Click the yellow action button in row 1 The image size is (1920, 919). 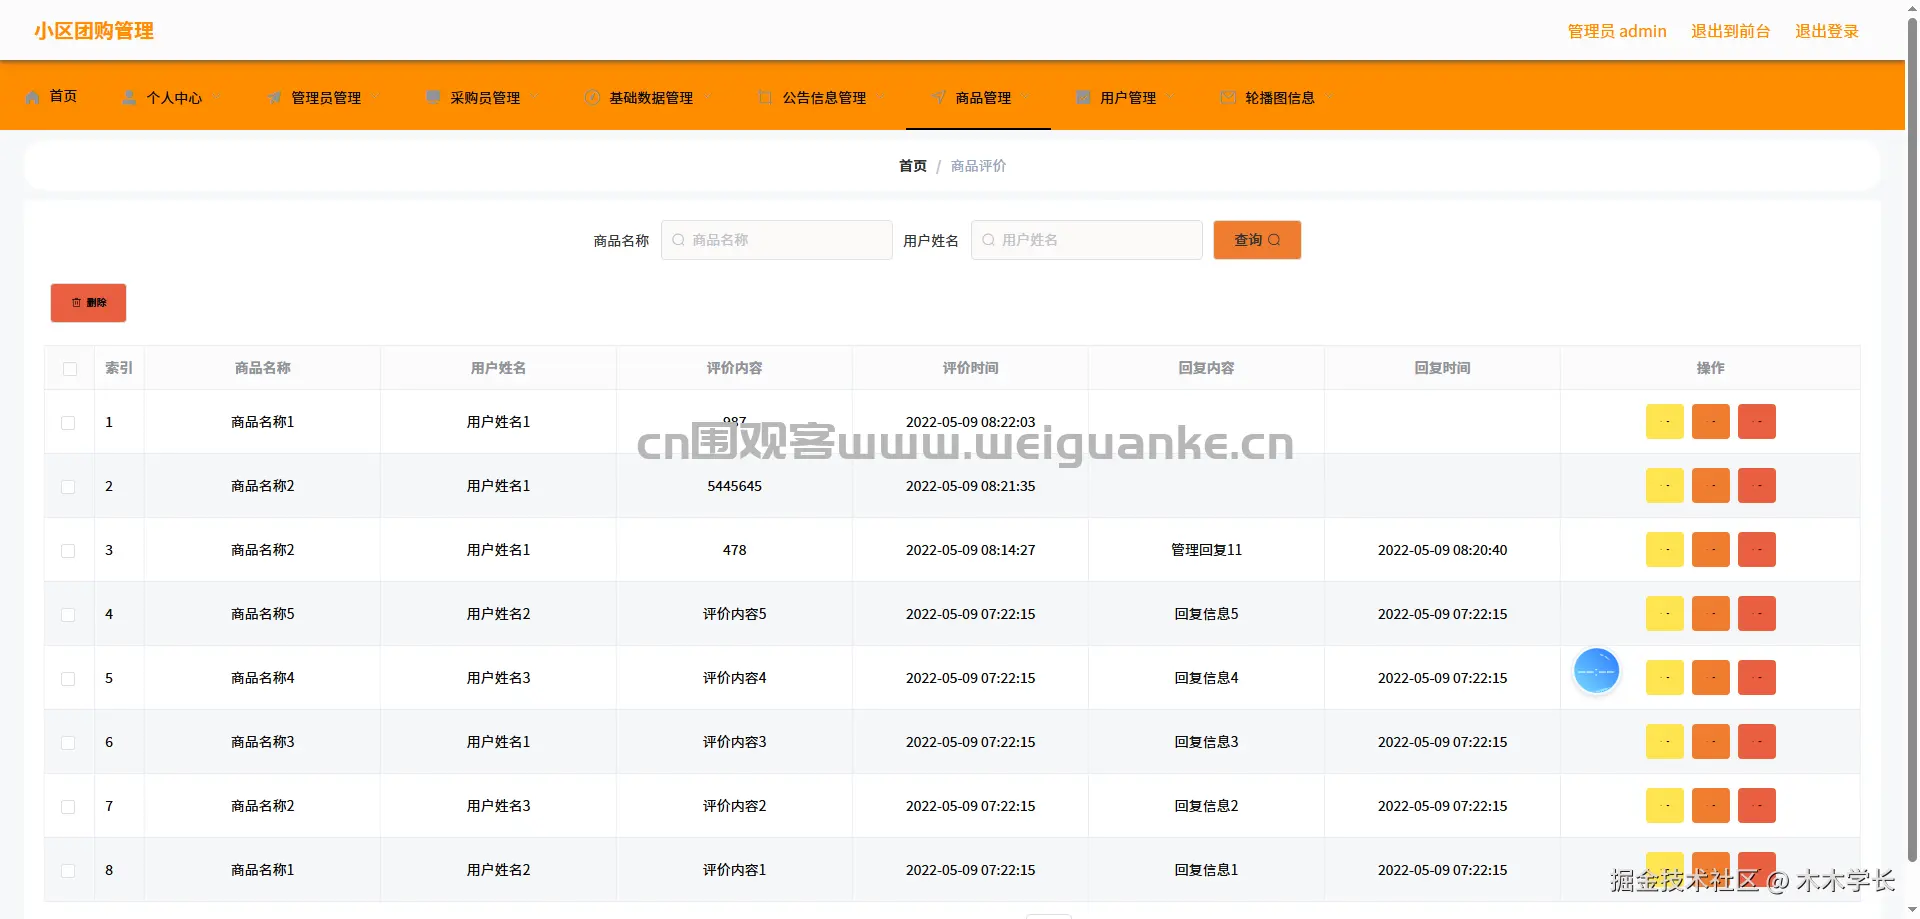(1665, 422)
